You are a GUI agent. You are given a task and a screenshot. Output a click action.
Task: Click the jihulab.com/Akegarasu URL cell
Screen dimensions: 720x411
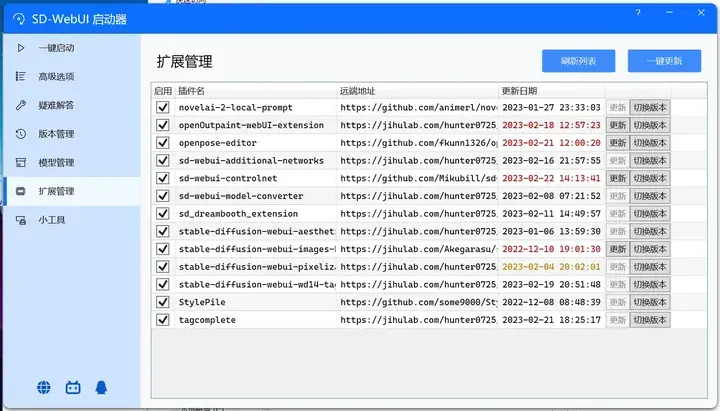point(418,249)
